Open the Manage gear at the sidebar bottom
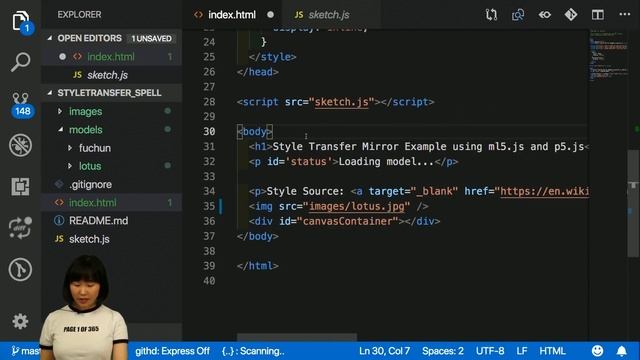 (20, 322)
